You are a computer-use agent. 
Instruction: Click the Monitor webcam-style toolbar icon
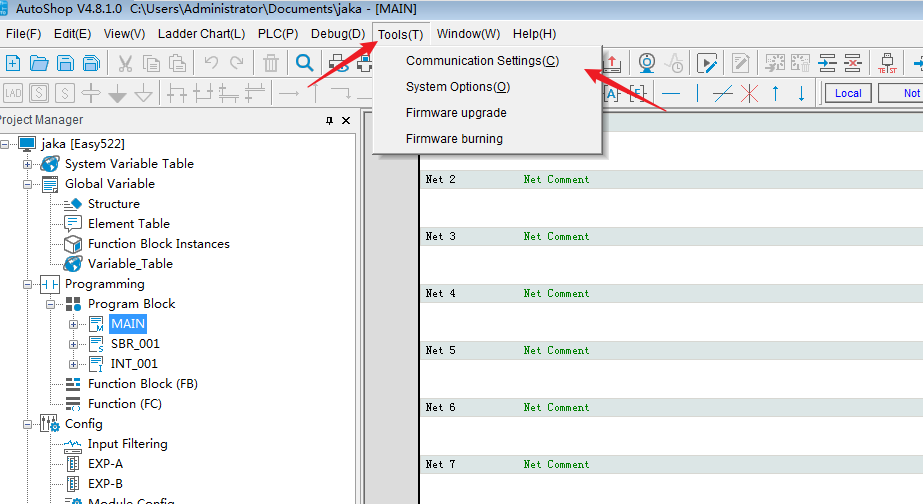click(647, 63)
